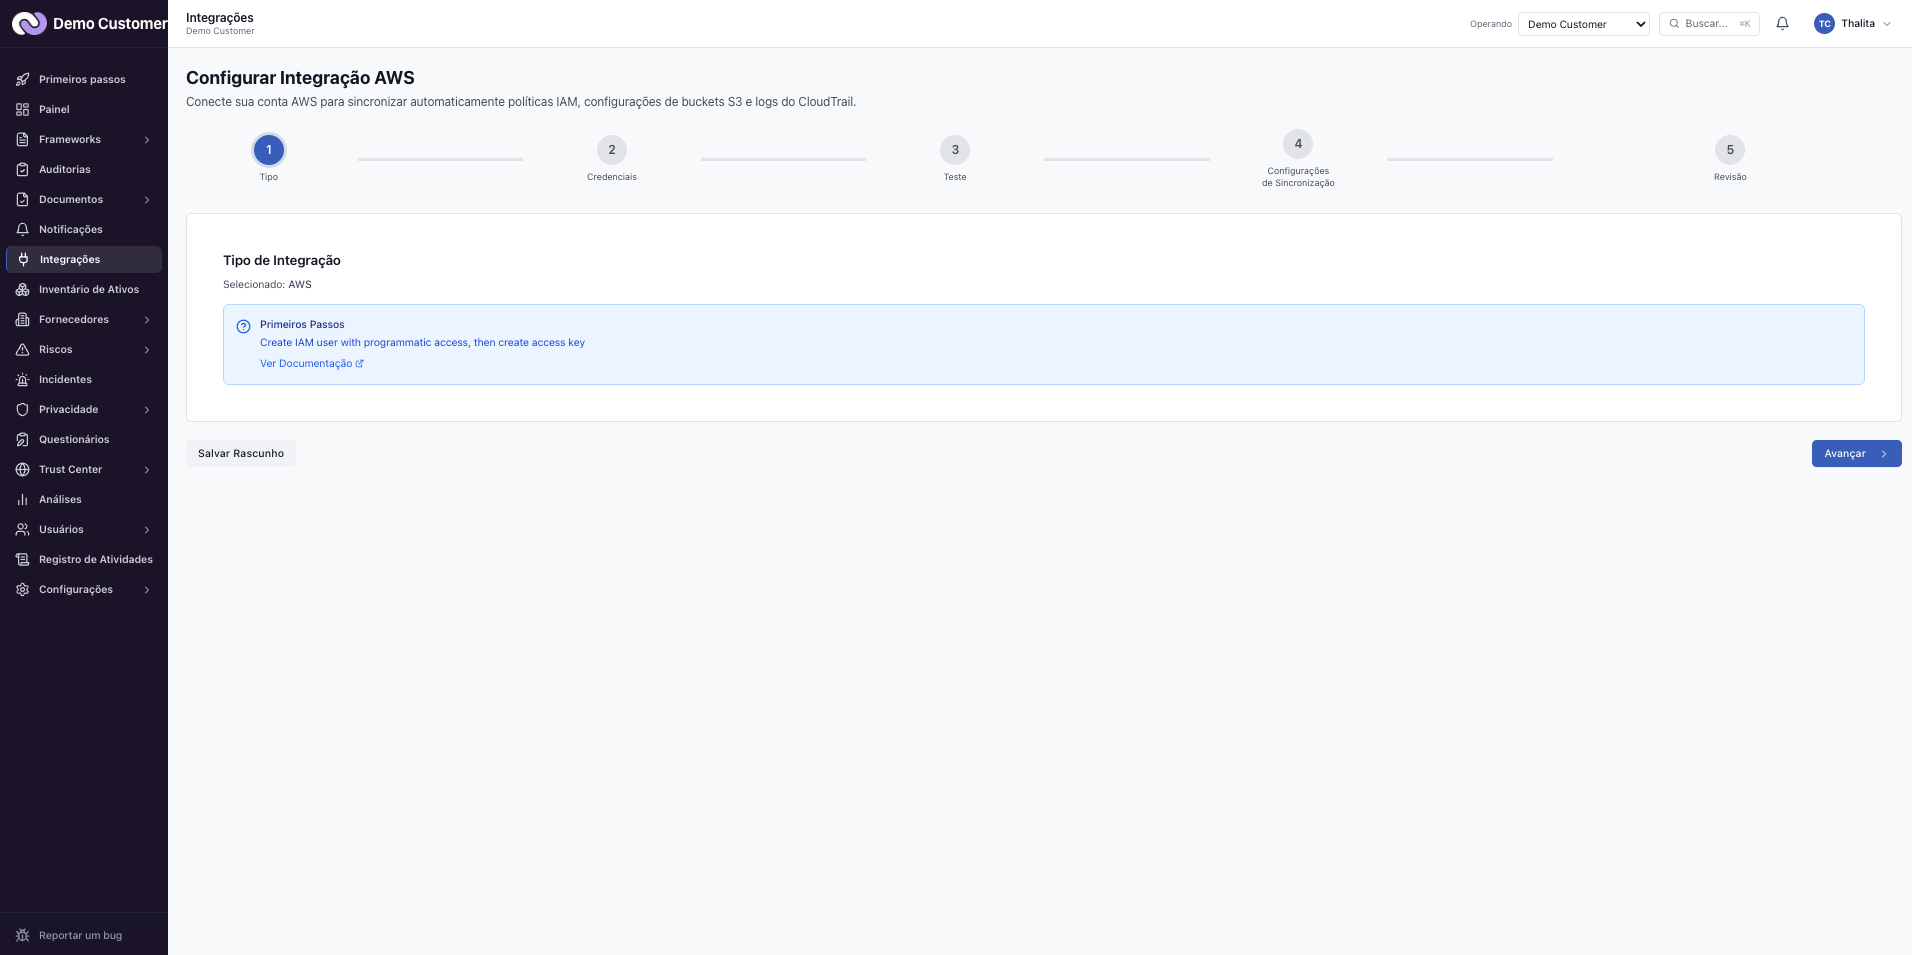Expand the Privacidade submenu chevron
This screenshot has width=1912, height=955.
coord(147,410)
